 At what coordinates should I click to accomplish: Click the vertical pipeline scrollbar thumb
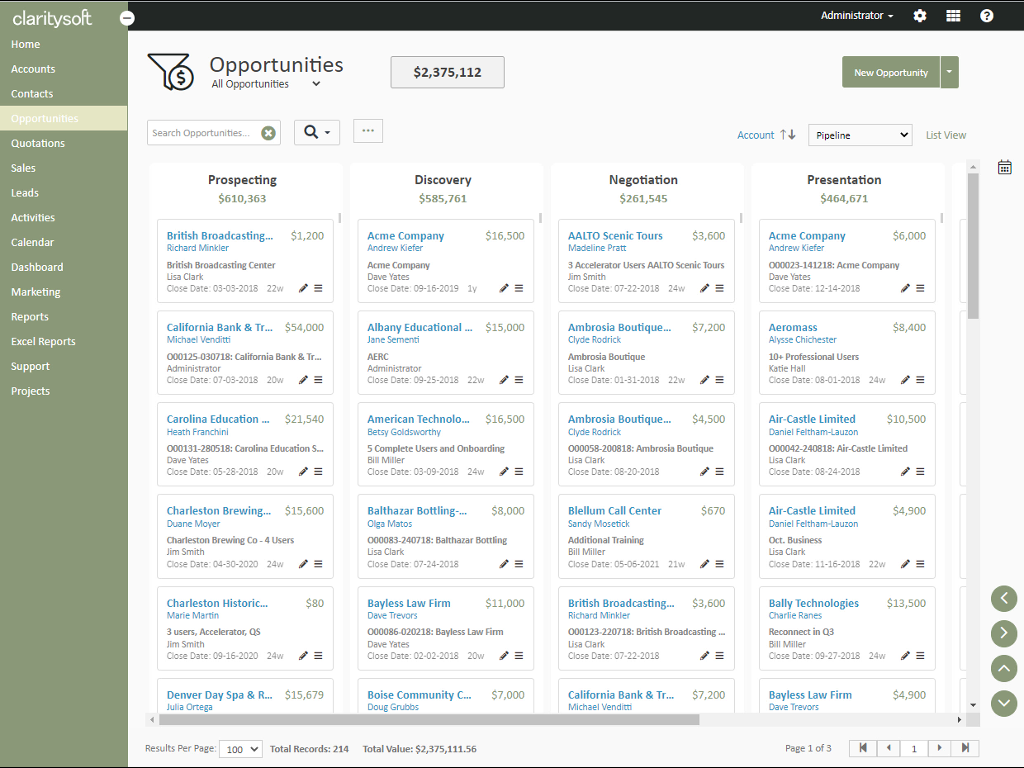[973, 246]
